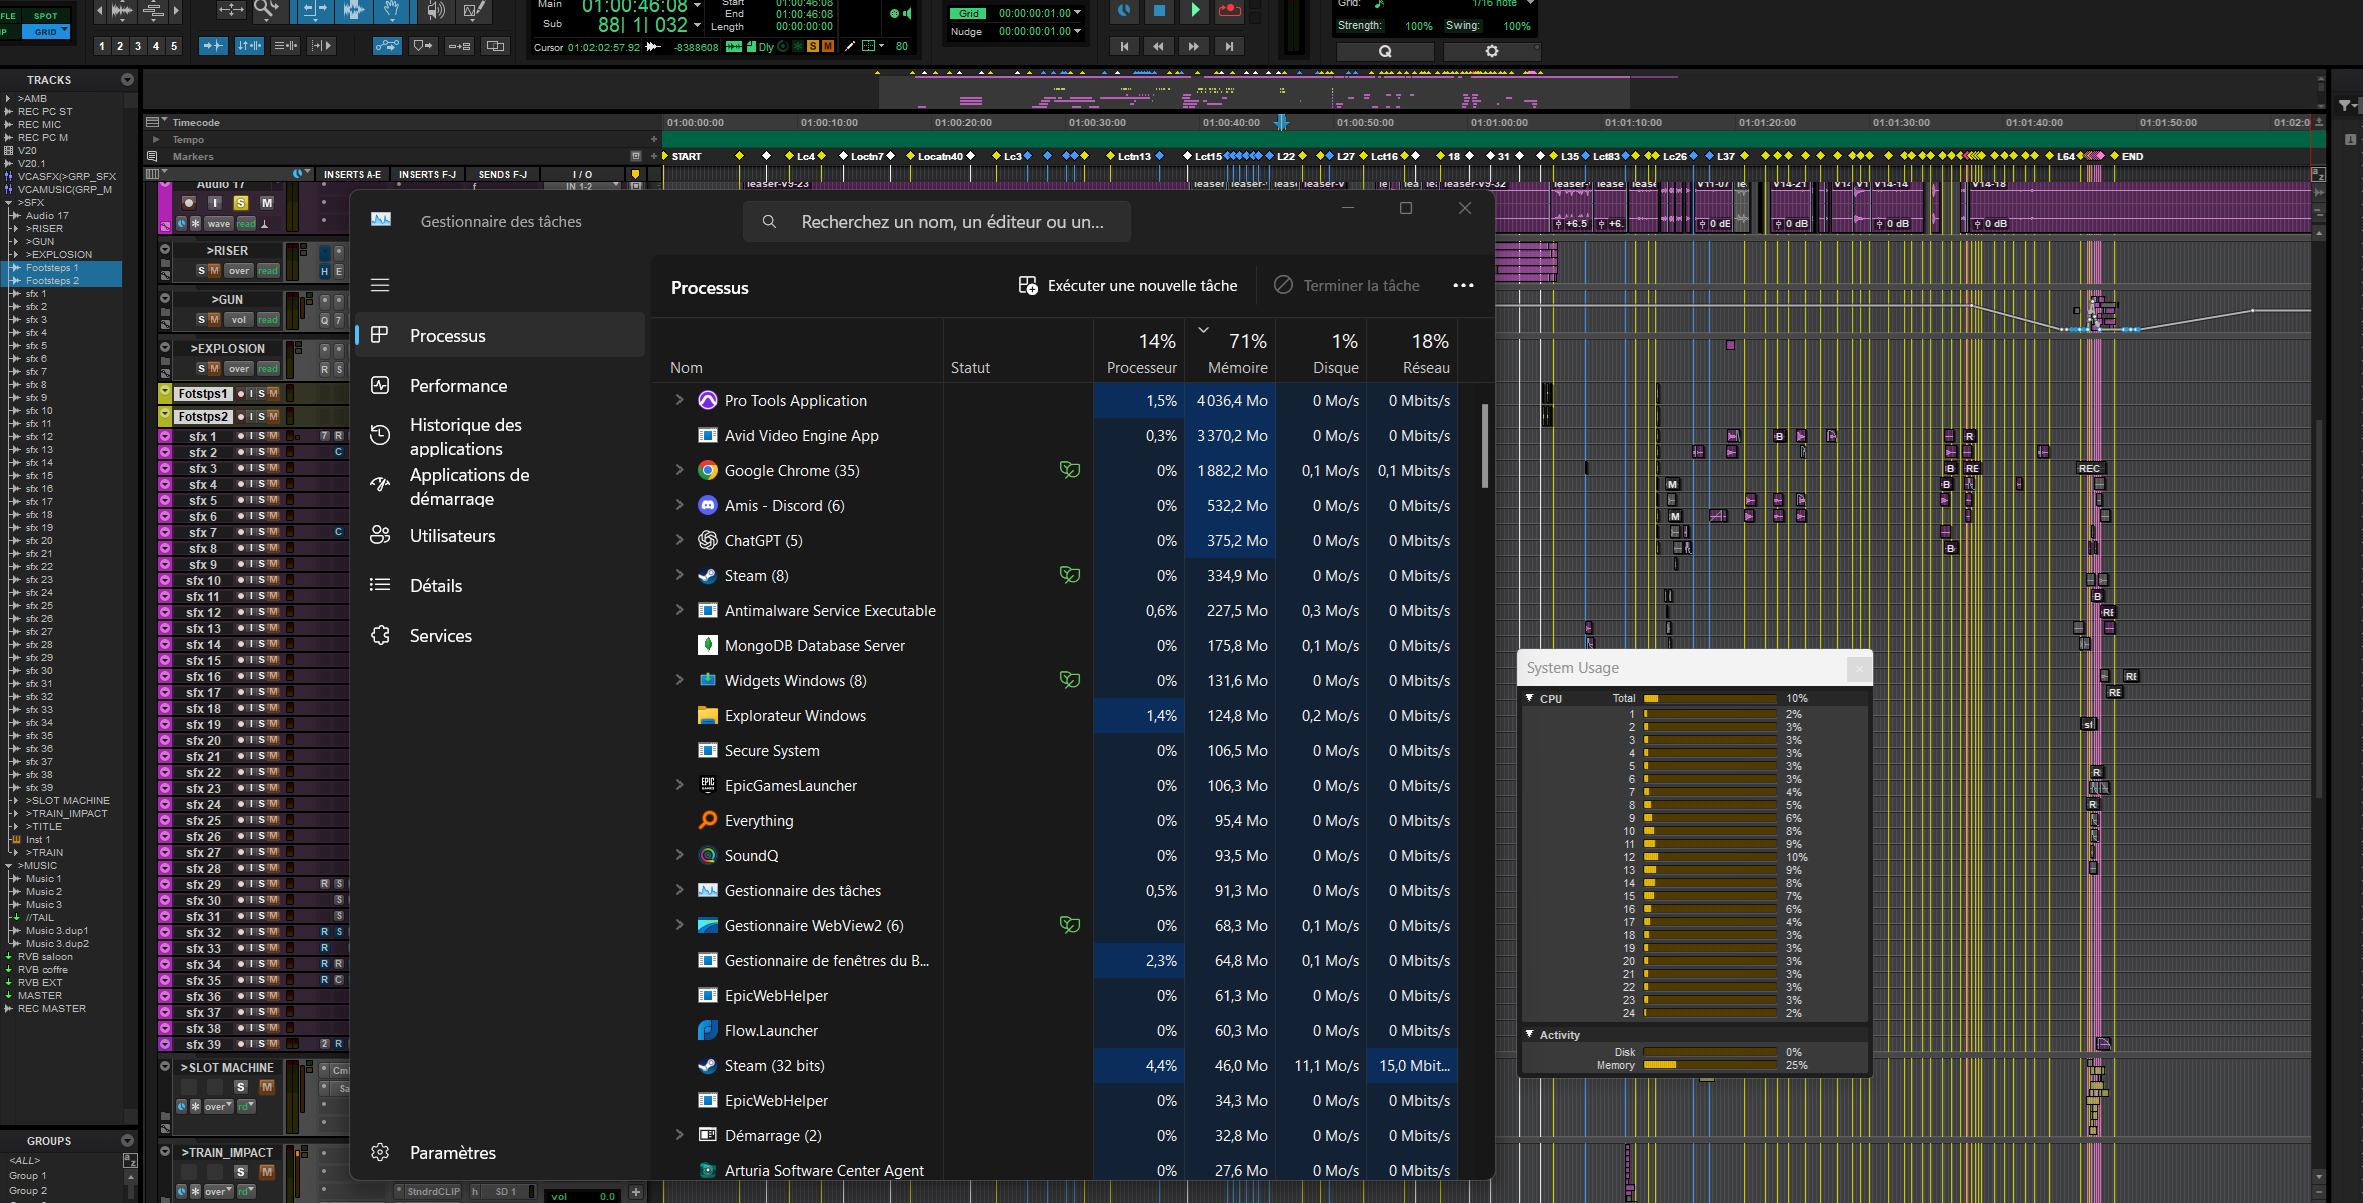This screenshot has width=2363, height=1203.
Task: Toggle record enable on Fotstps1 track
Action: point(241,393)
